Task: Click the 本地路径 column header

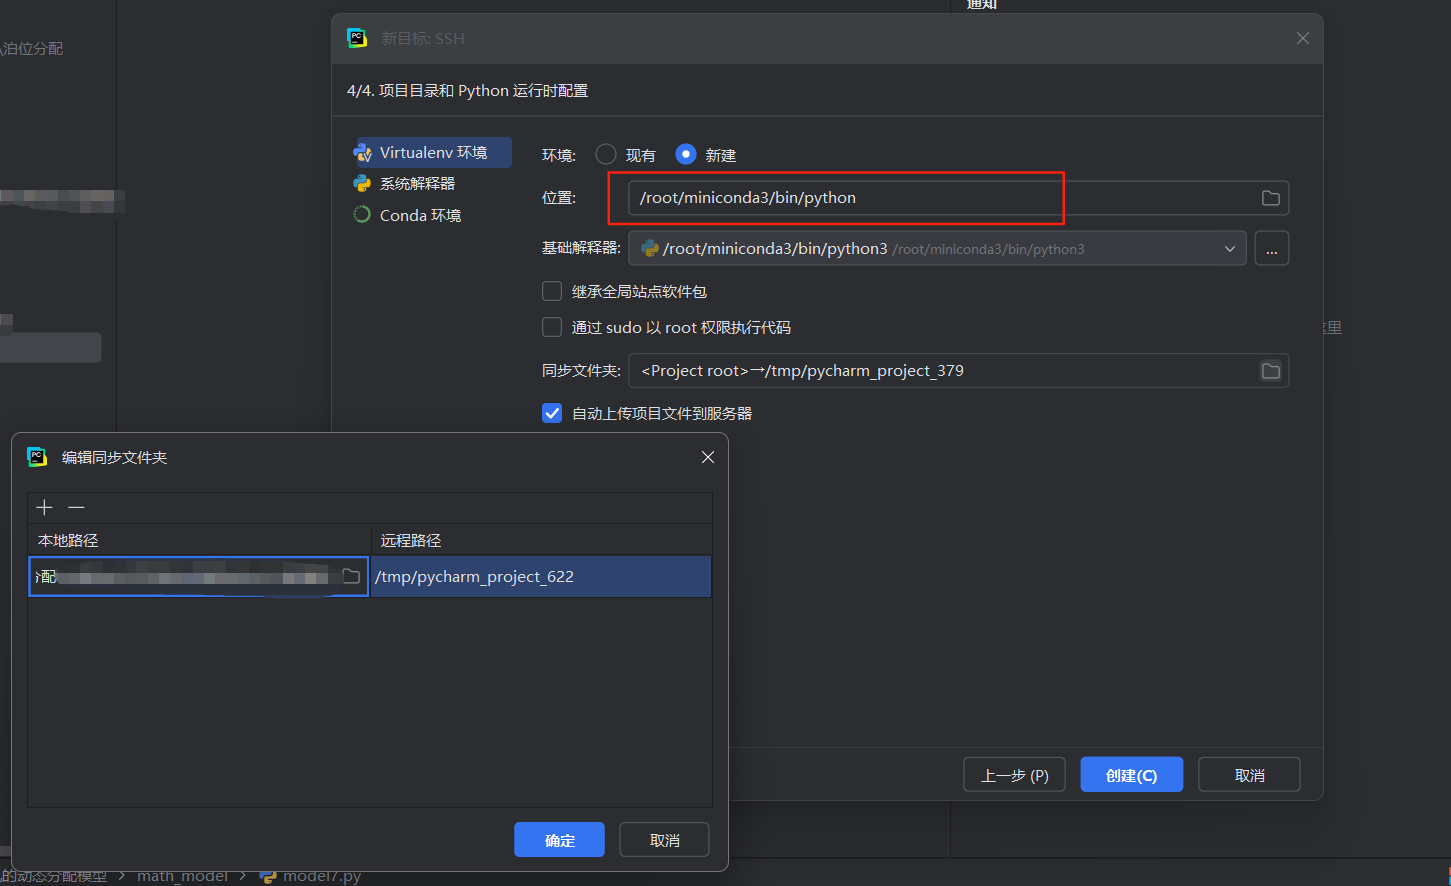Action: coord(199,540)
